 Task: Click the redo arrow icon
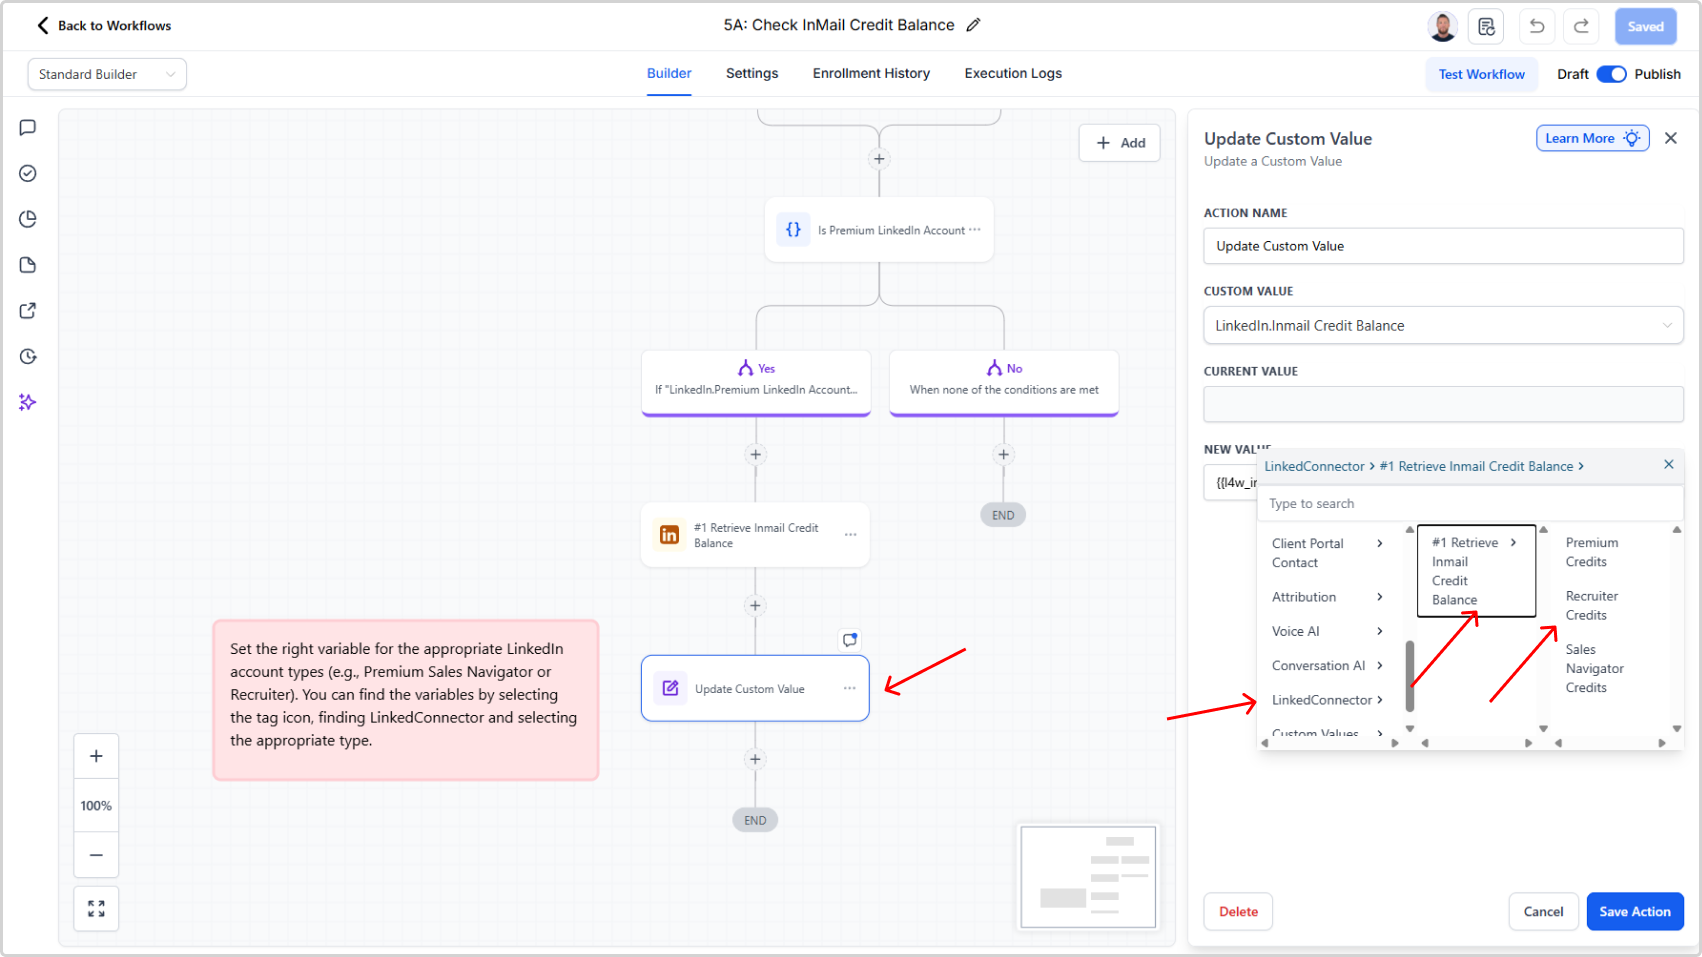(x=1581, y=27)
